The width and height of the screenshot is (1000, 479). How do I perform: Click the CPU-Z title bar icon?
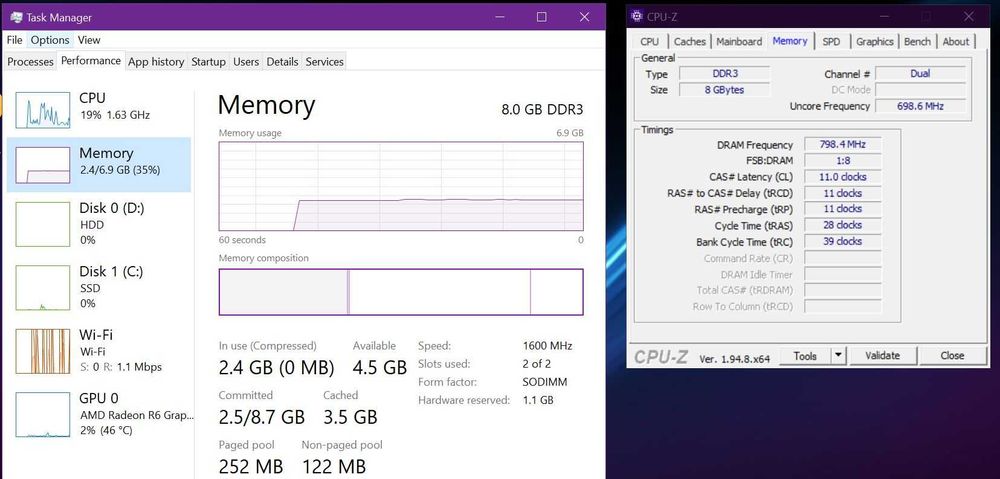[x=636, y=16]
